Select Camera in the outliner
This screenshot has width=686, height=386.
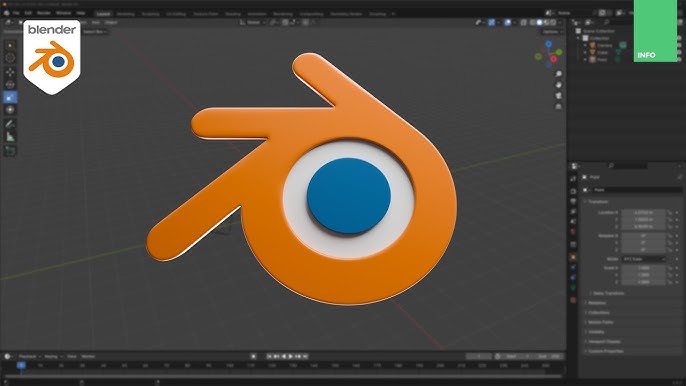604,45
